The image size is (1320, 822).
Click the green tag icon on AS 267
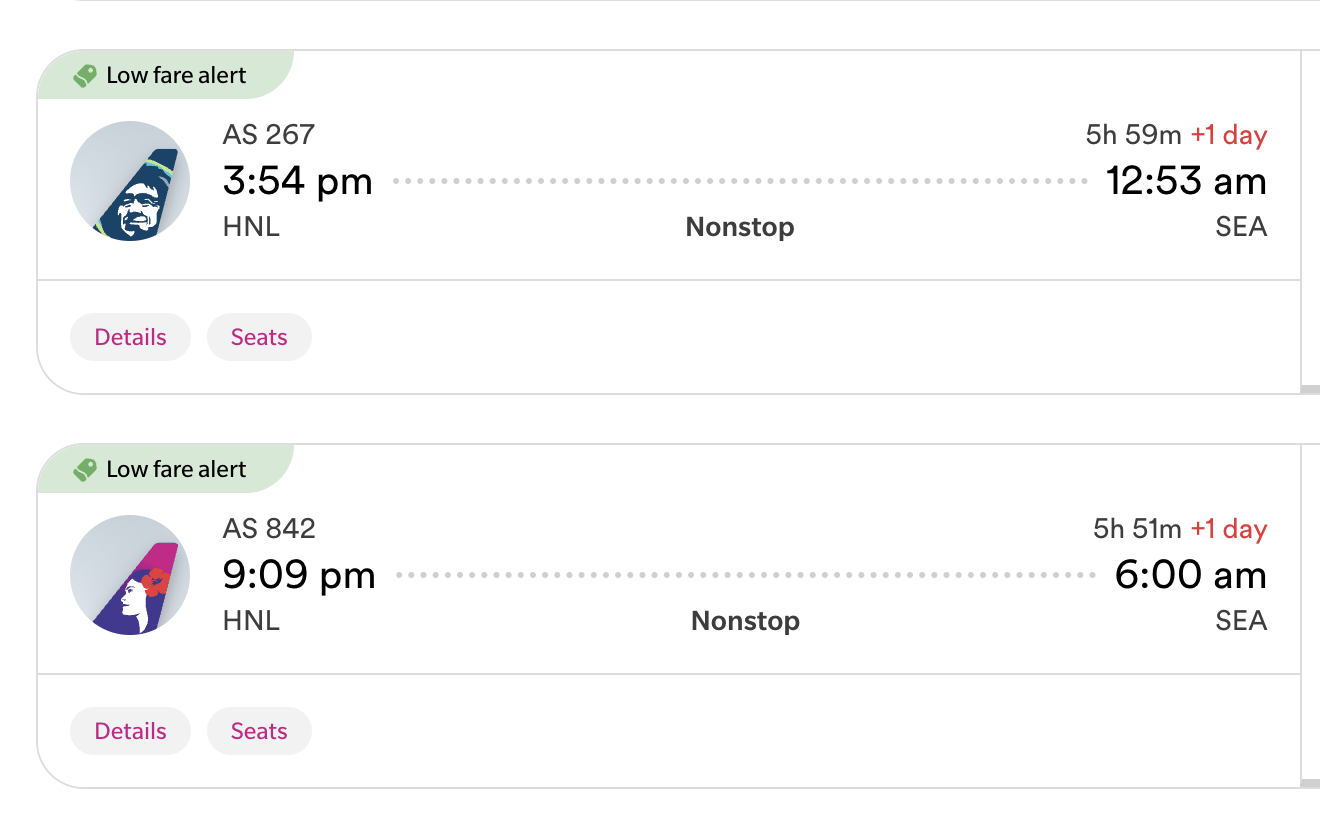click(x=85, y=76)
